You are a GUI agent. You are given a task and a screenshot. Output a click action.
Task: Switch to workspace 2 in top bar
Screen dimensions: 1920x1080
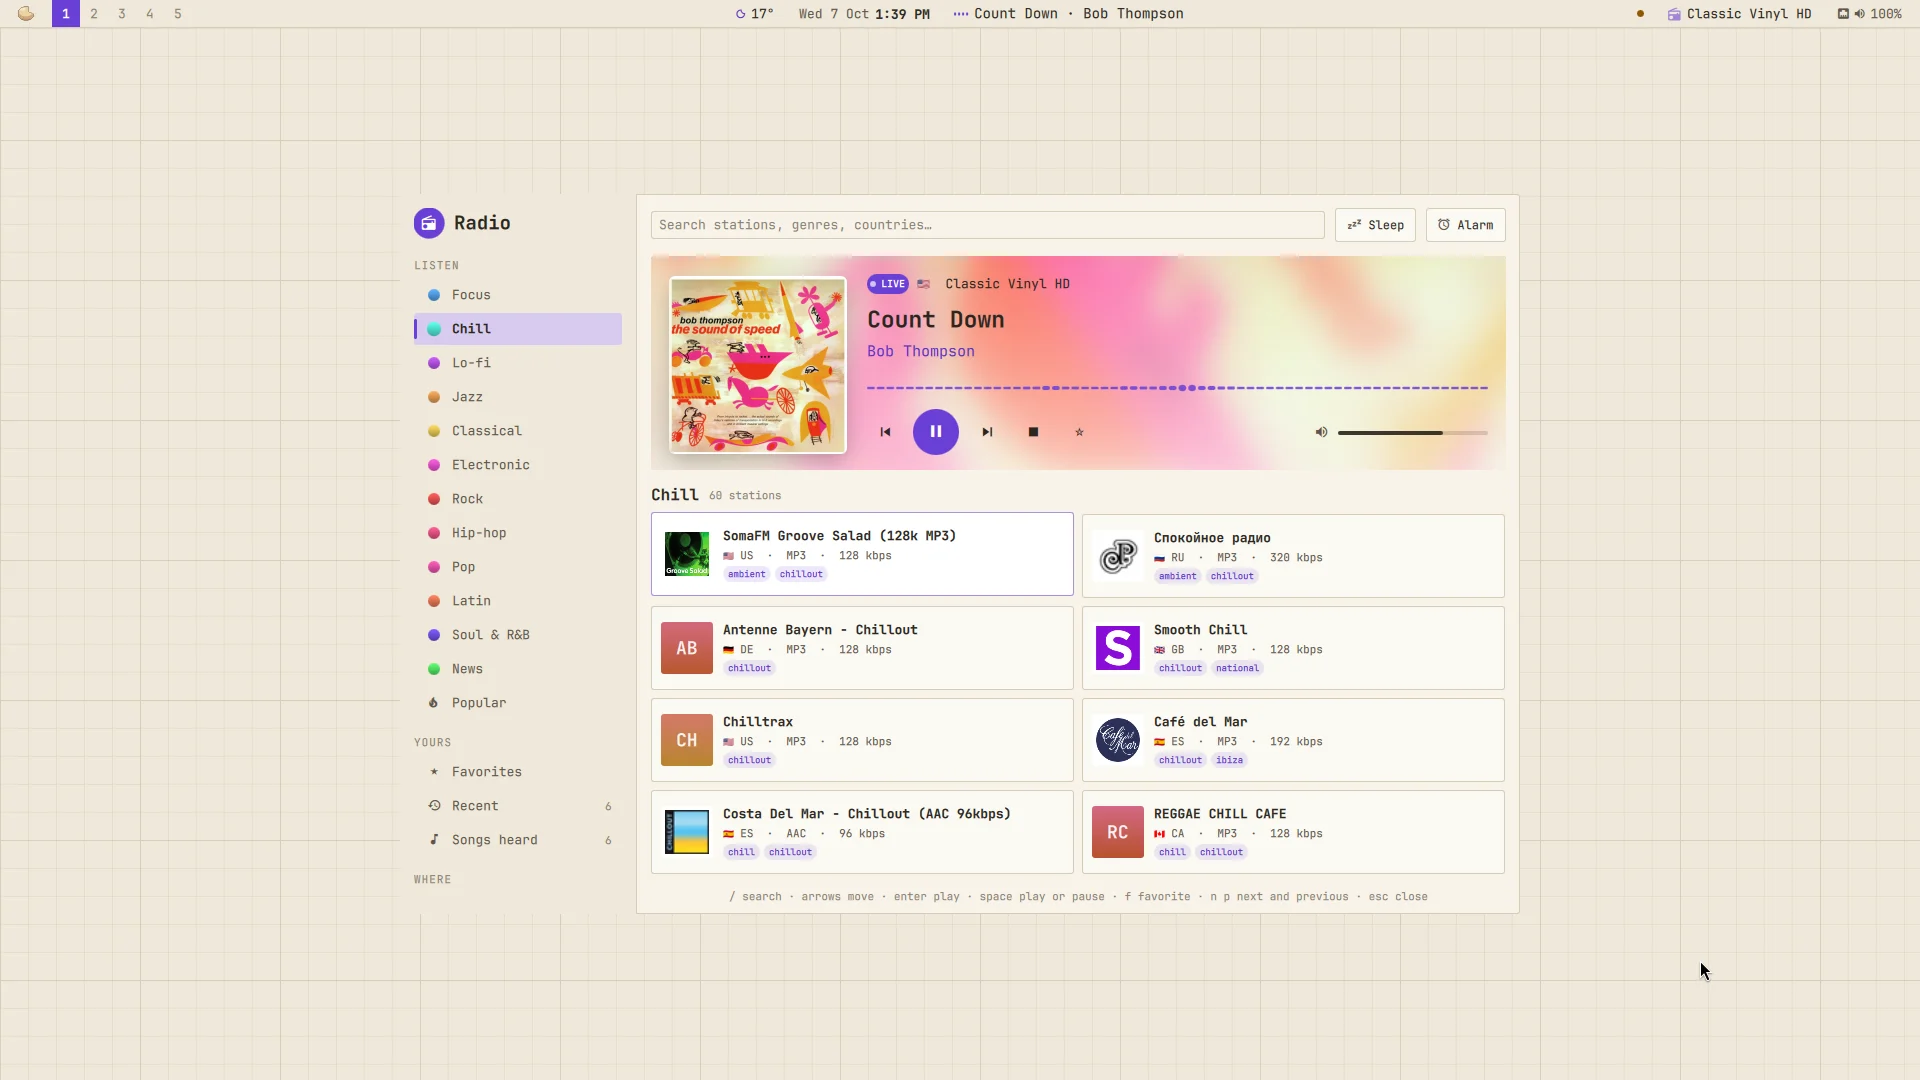pos(94,14)
